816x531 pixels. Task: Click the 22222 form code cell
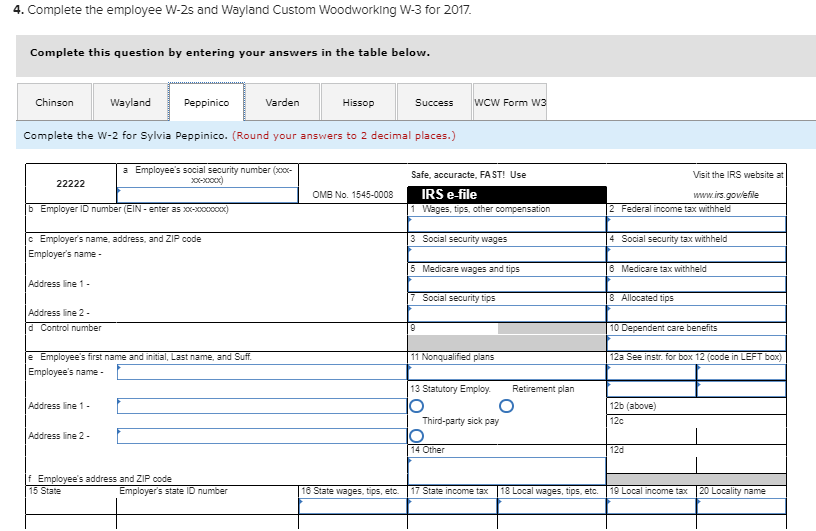[71, 183]
